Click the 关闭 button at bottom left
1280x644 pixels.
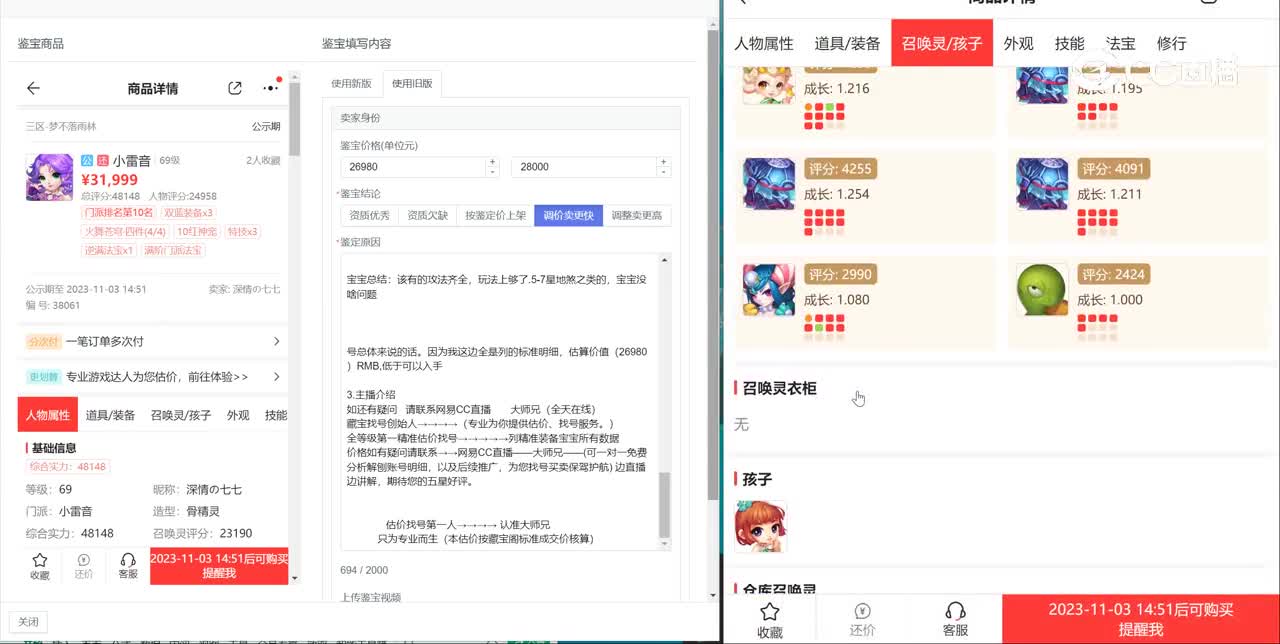[28, 622]
